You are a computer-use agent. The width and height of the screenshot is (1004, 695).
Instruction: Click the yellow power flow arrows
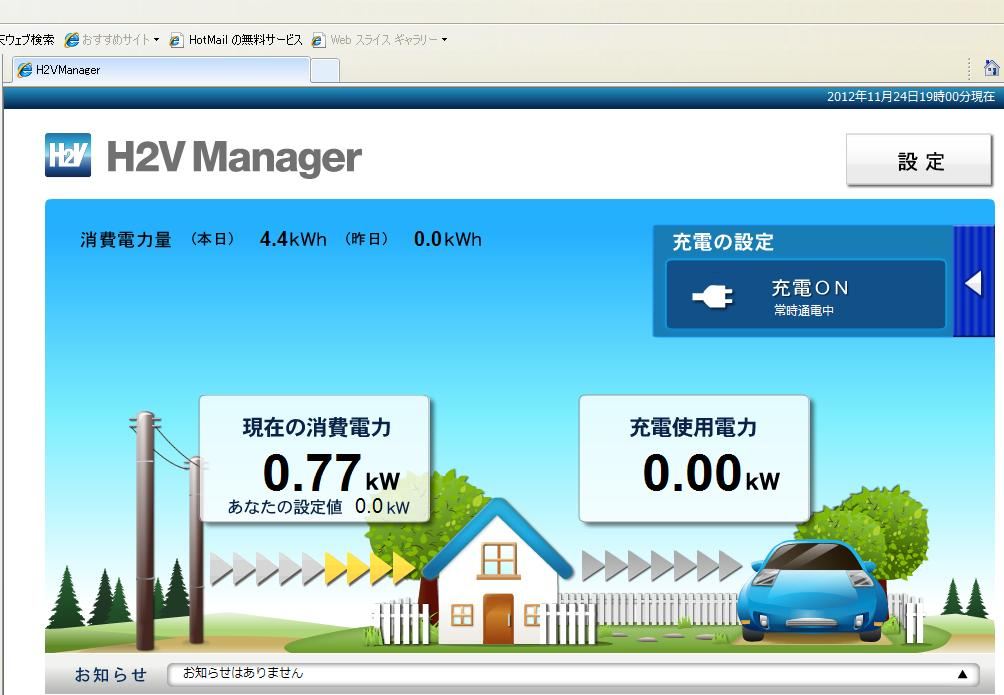(369, 568)
